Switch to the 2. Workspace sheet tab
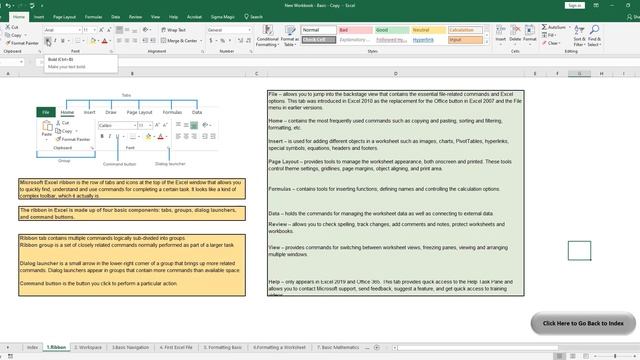Screen dimensions: 640x360 [88, 347]
